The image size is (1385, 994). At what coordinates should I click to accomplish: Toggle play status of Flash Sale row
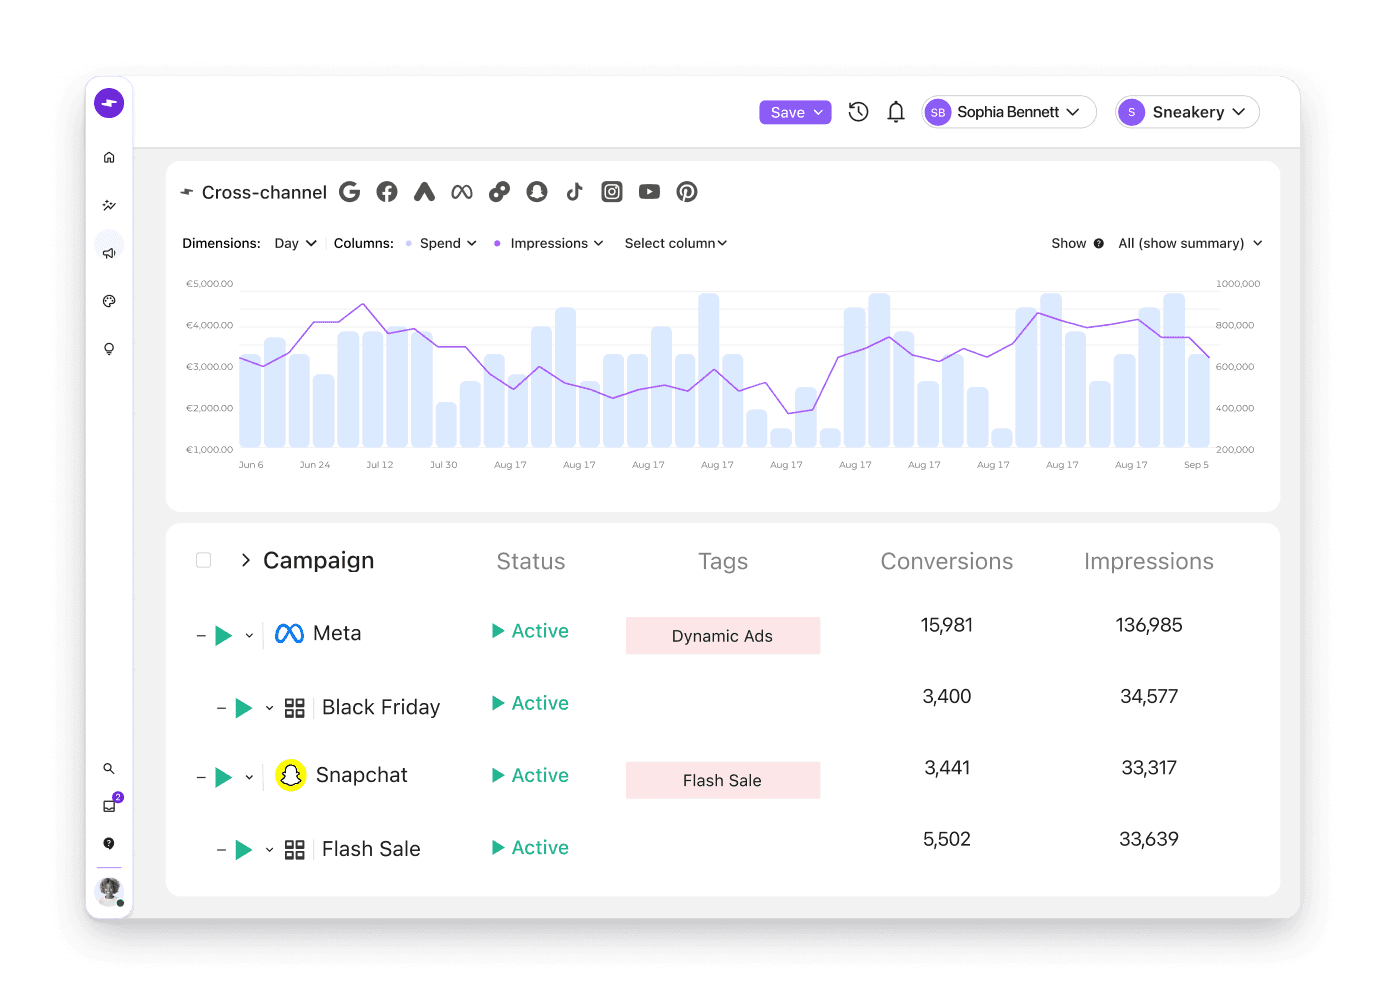(243, 850)
